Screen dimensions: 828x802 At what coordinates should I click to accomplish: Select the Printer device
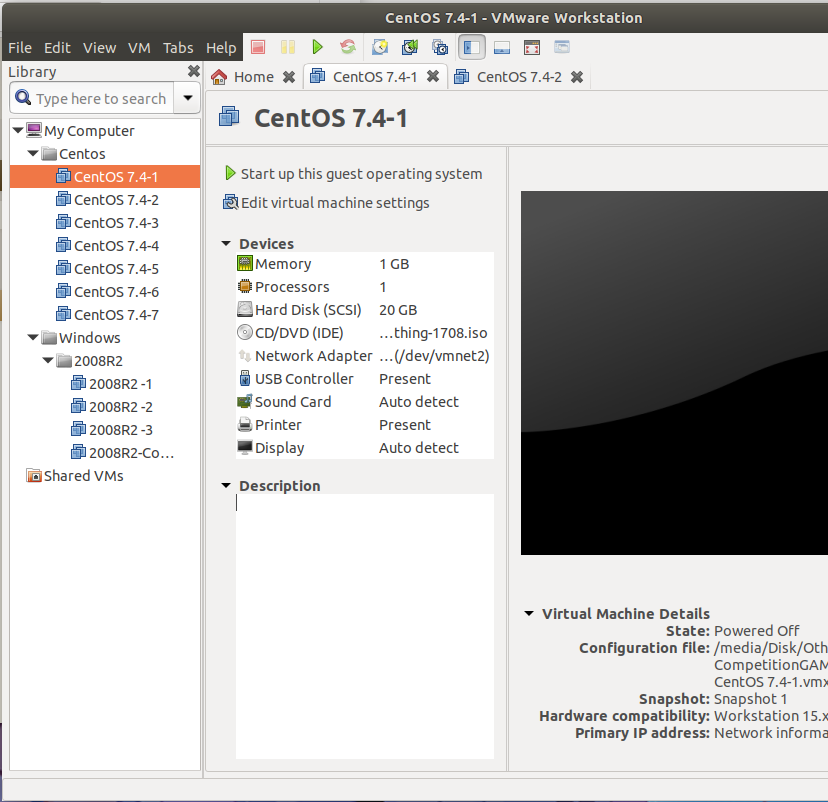(x=365, y=424)
